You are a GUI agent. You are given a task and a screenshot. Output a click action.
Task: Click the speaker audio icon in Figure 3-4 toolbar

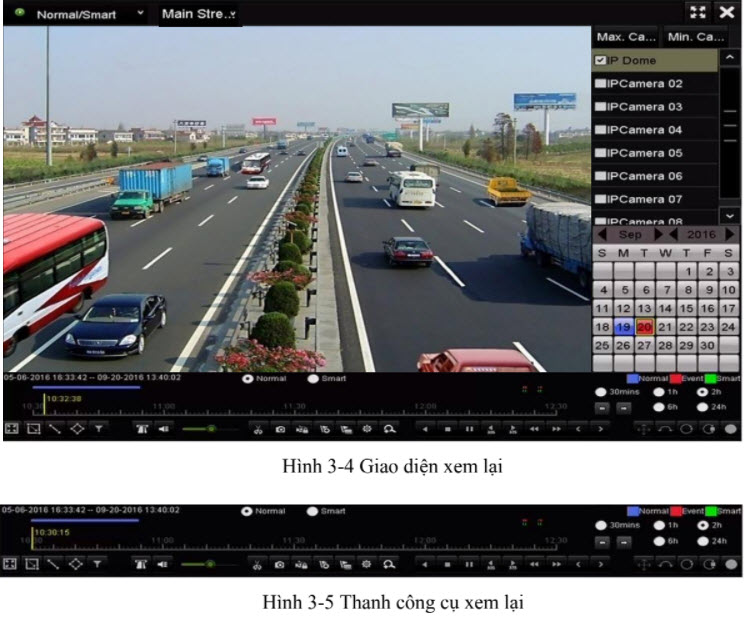(165, 428)
